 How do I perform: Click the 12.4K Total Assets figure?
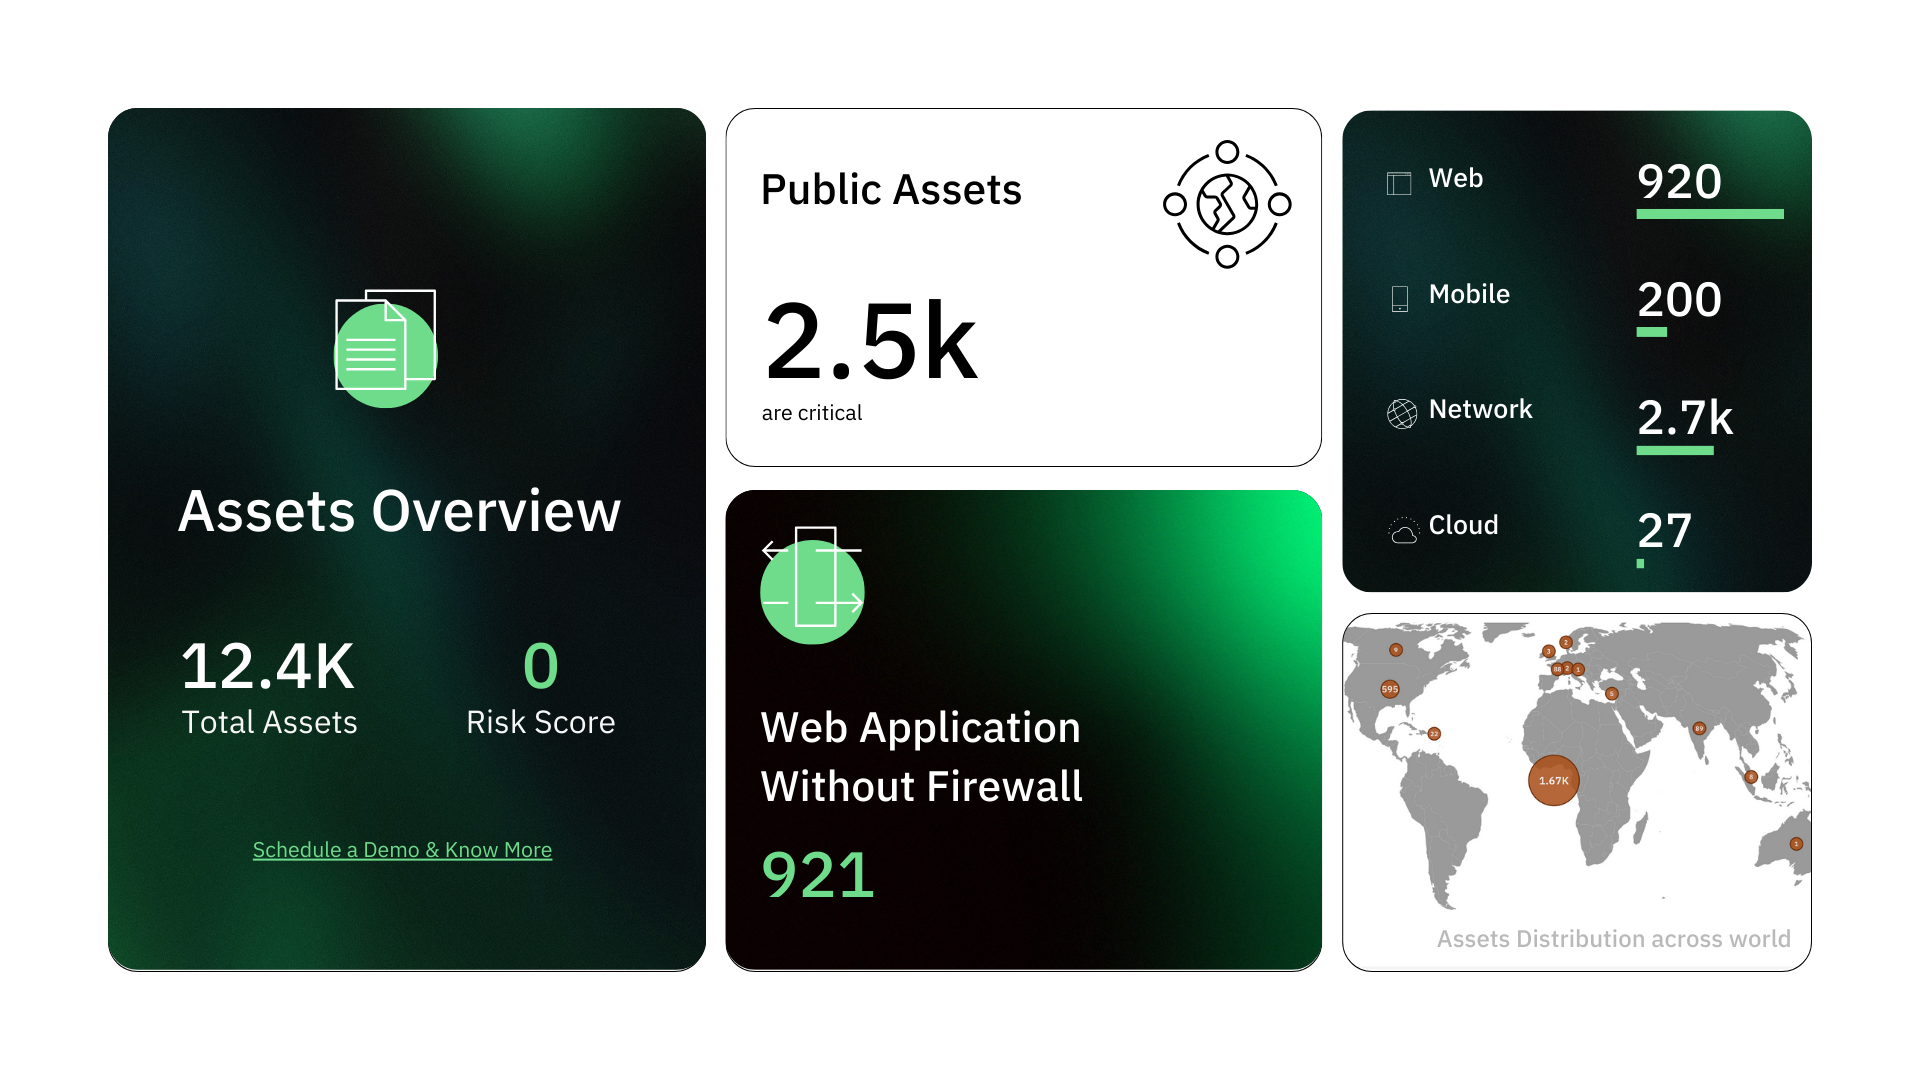click(x=268, y=667)
